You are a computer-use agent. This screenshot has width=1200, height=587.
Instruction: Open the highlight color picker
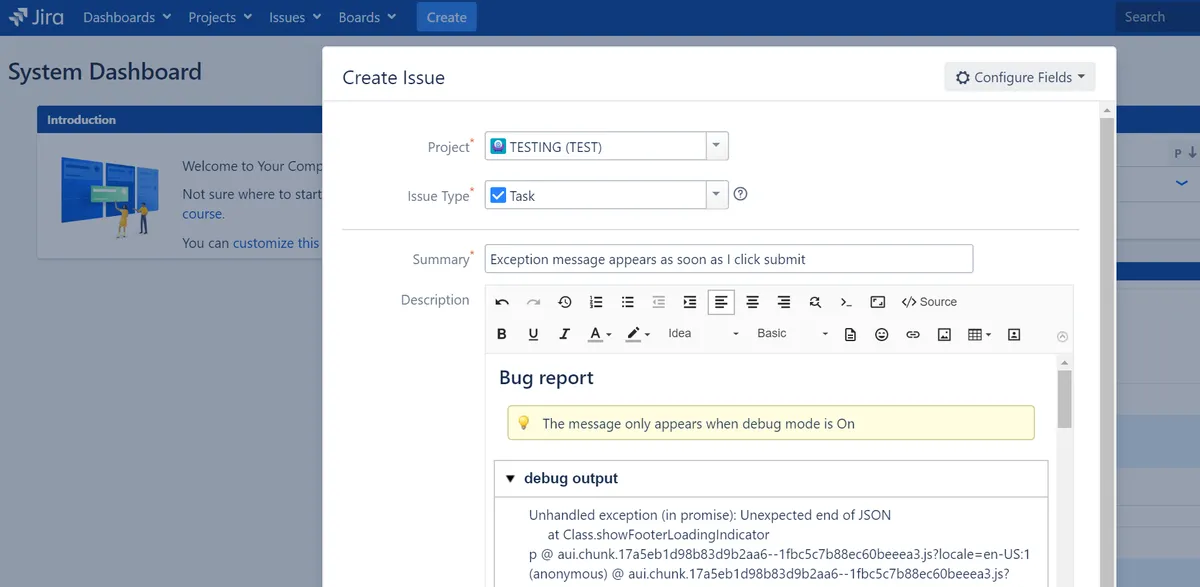tap(638, 334)
